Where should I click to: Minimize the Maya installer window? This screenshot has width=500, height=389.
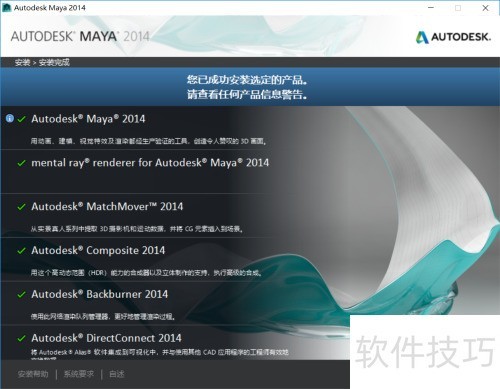(x=431, y=7)
